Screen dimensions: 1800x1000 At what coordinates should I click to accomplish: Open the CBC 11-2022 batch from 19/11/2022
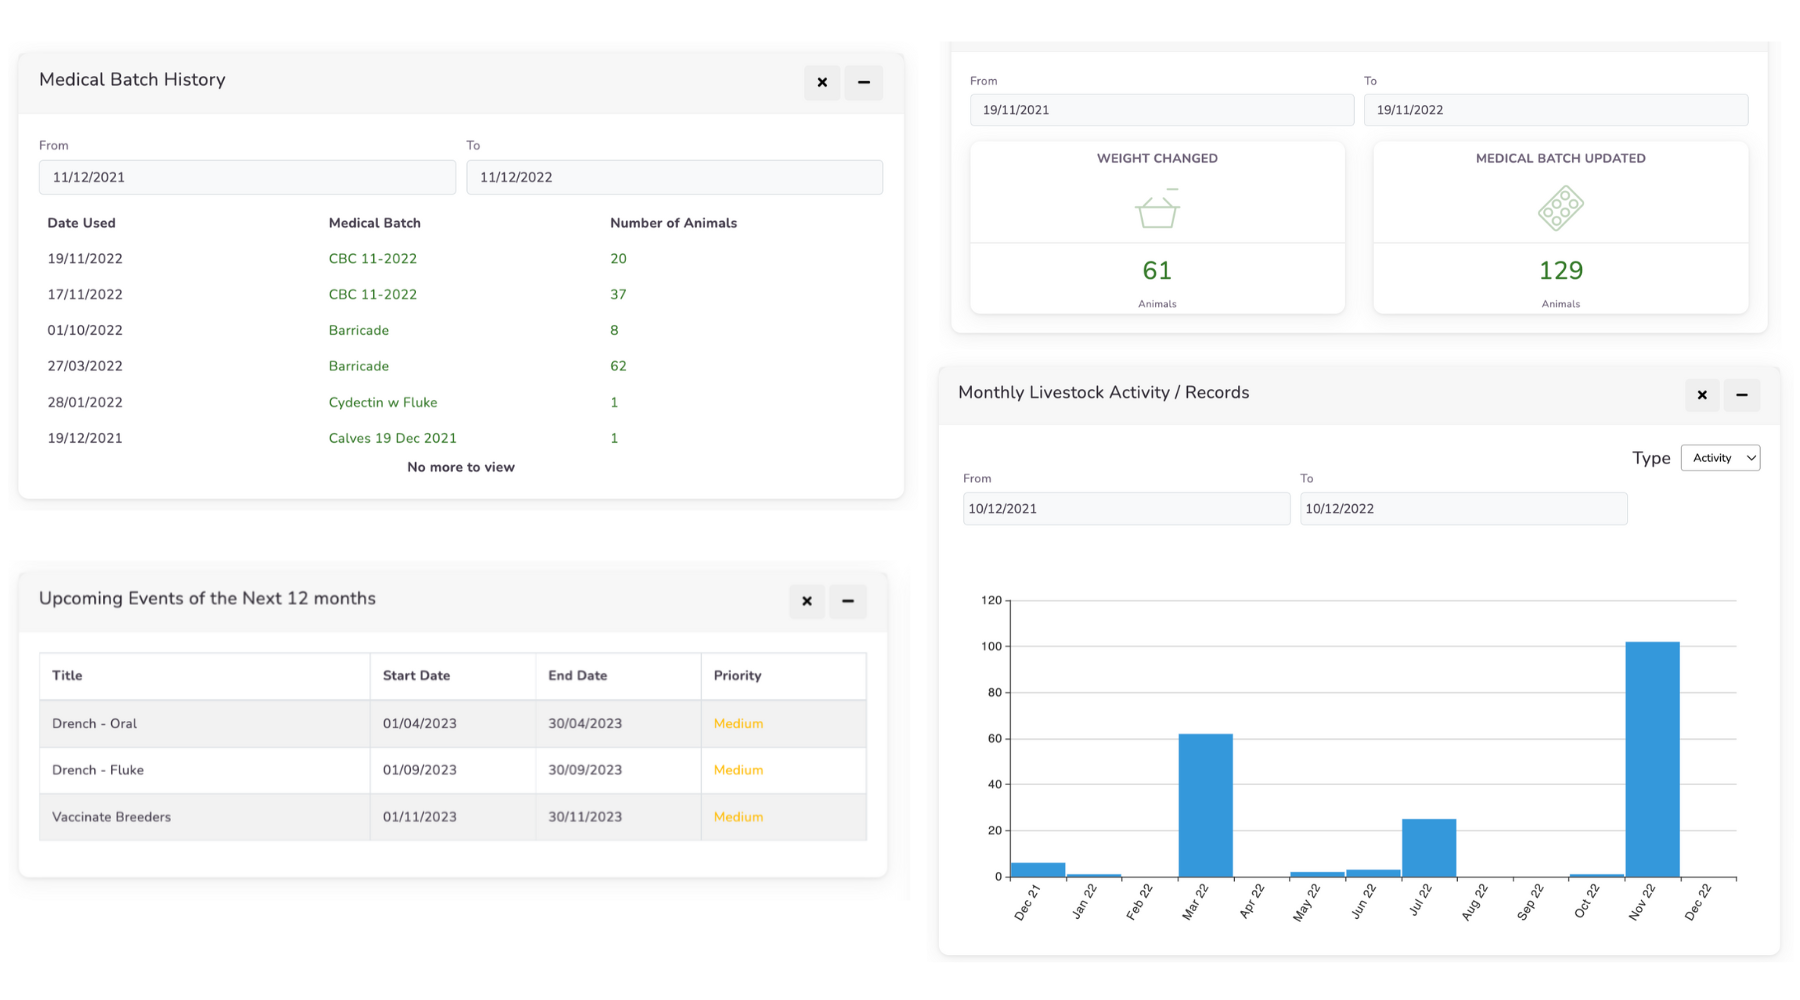(x=372, y=259)
